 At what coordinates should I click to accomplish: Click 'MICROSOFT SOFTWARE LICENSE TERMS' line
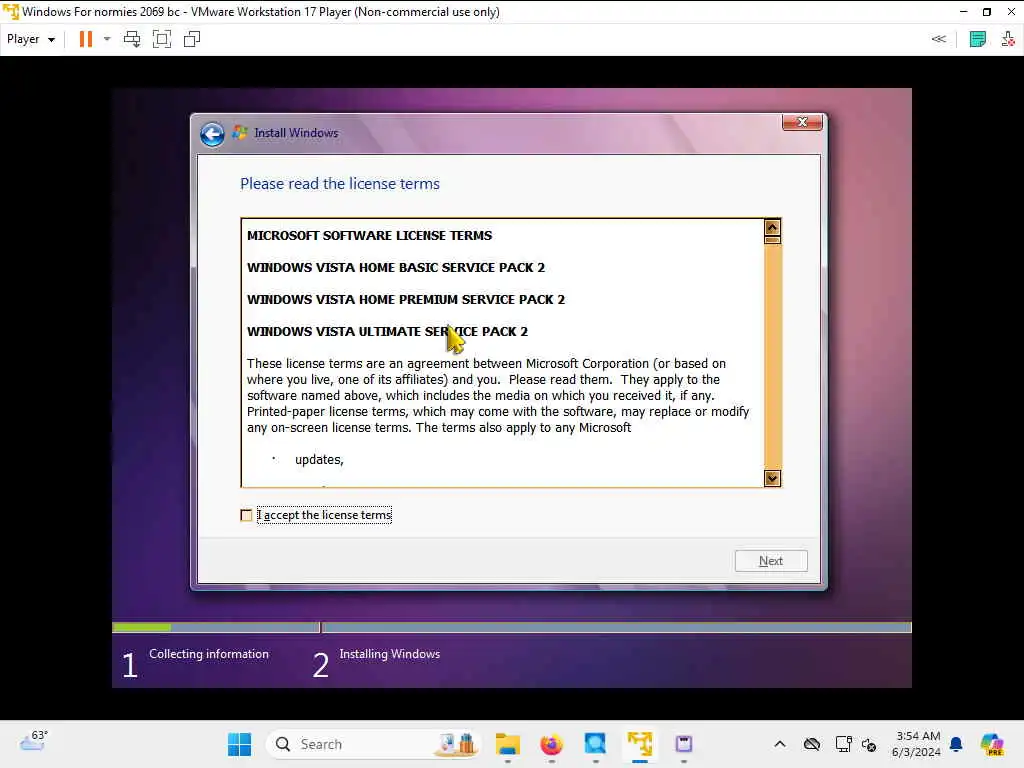[370, 236]
